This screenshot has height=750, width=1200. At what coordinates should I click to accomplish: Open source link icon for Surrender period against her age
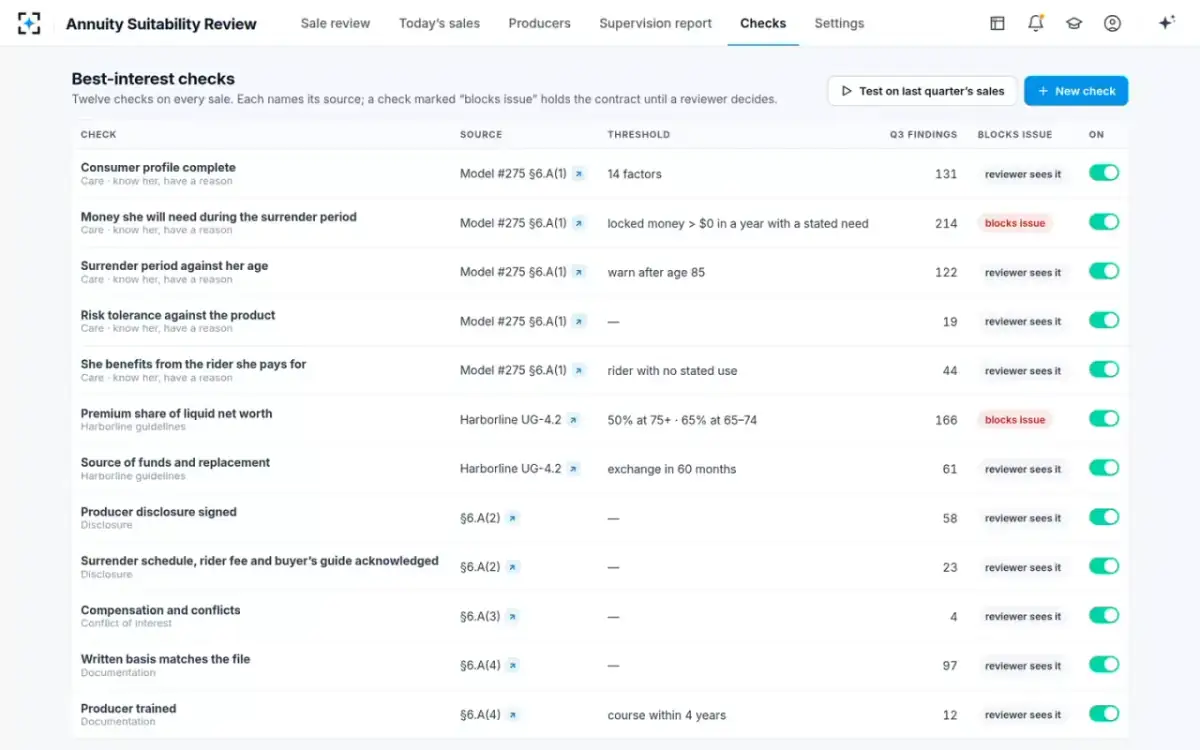(579, 272)
